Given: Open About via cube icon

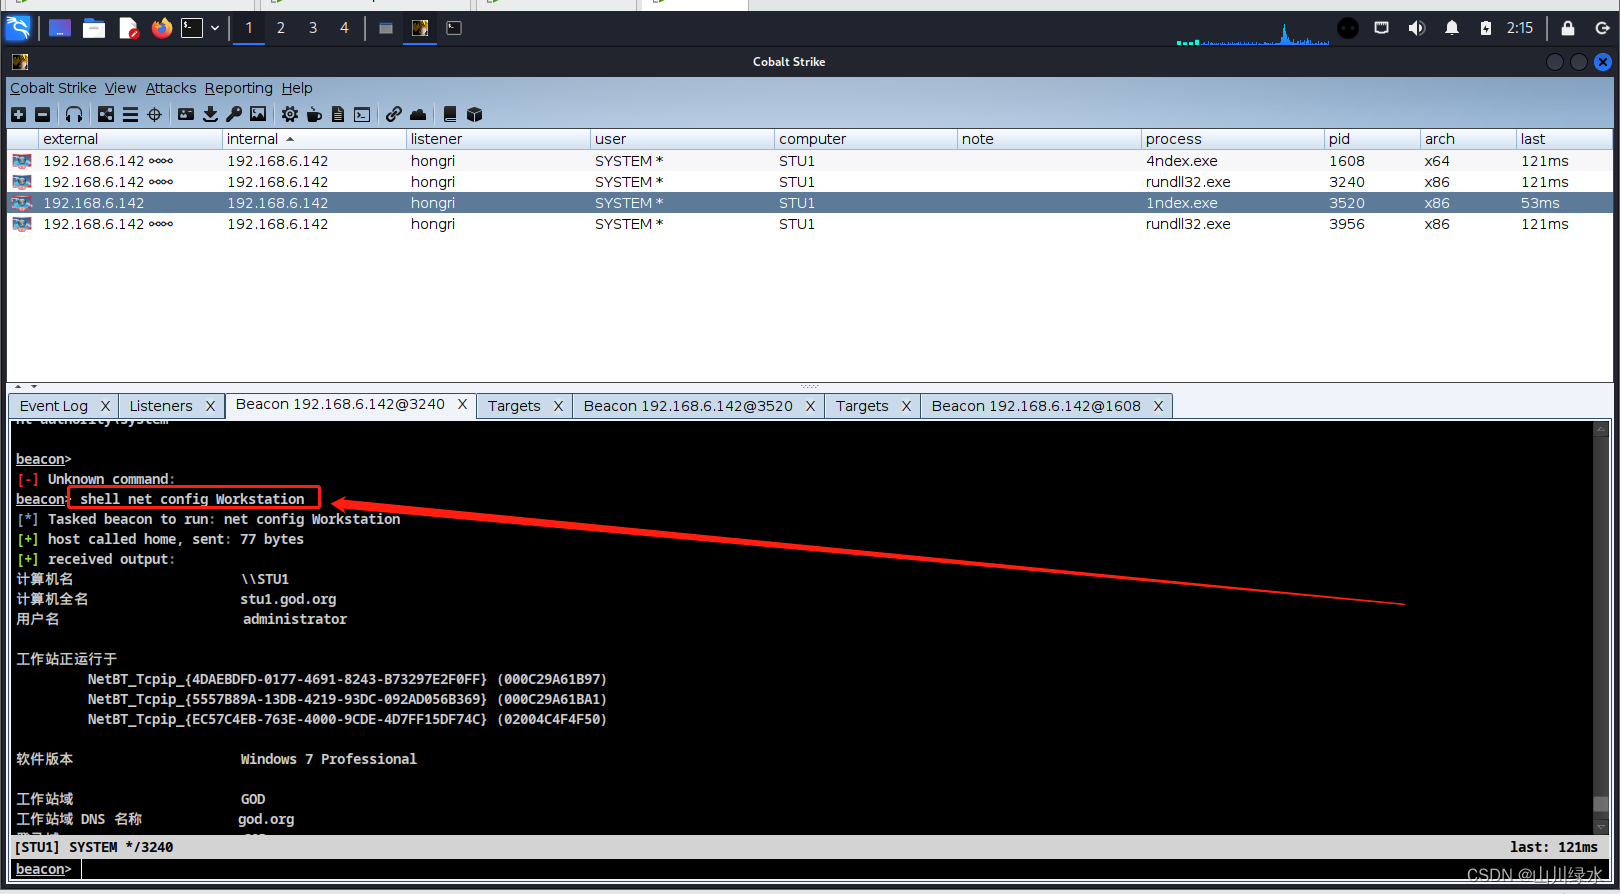Looking at the screenshot, I should tap(474, 115).
